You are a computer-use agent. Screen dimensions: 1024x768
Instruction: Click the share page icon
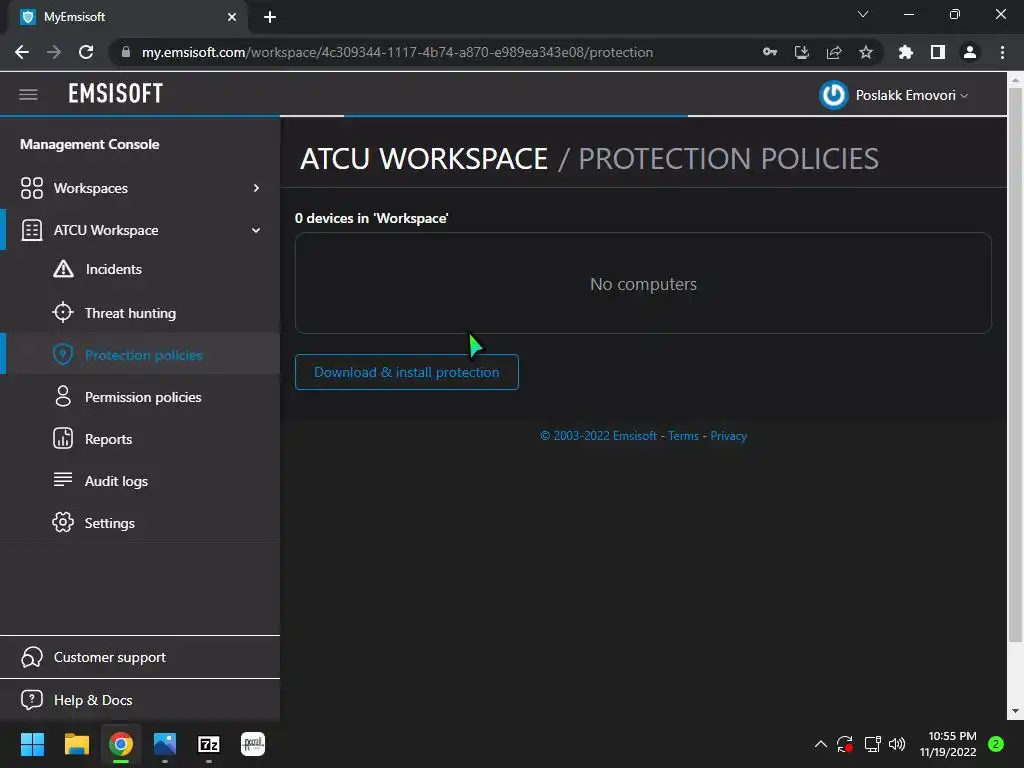[x=834, y=52]
